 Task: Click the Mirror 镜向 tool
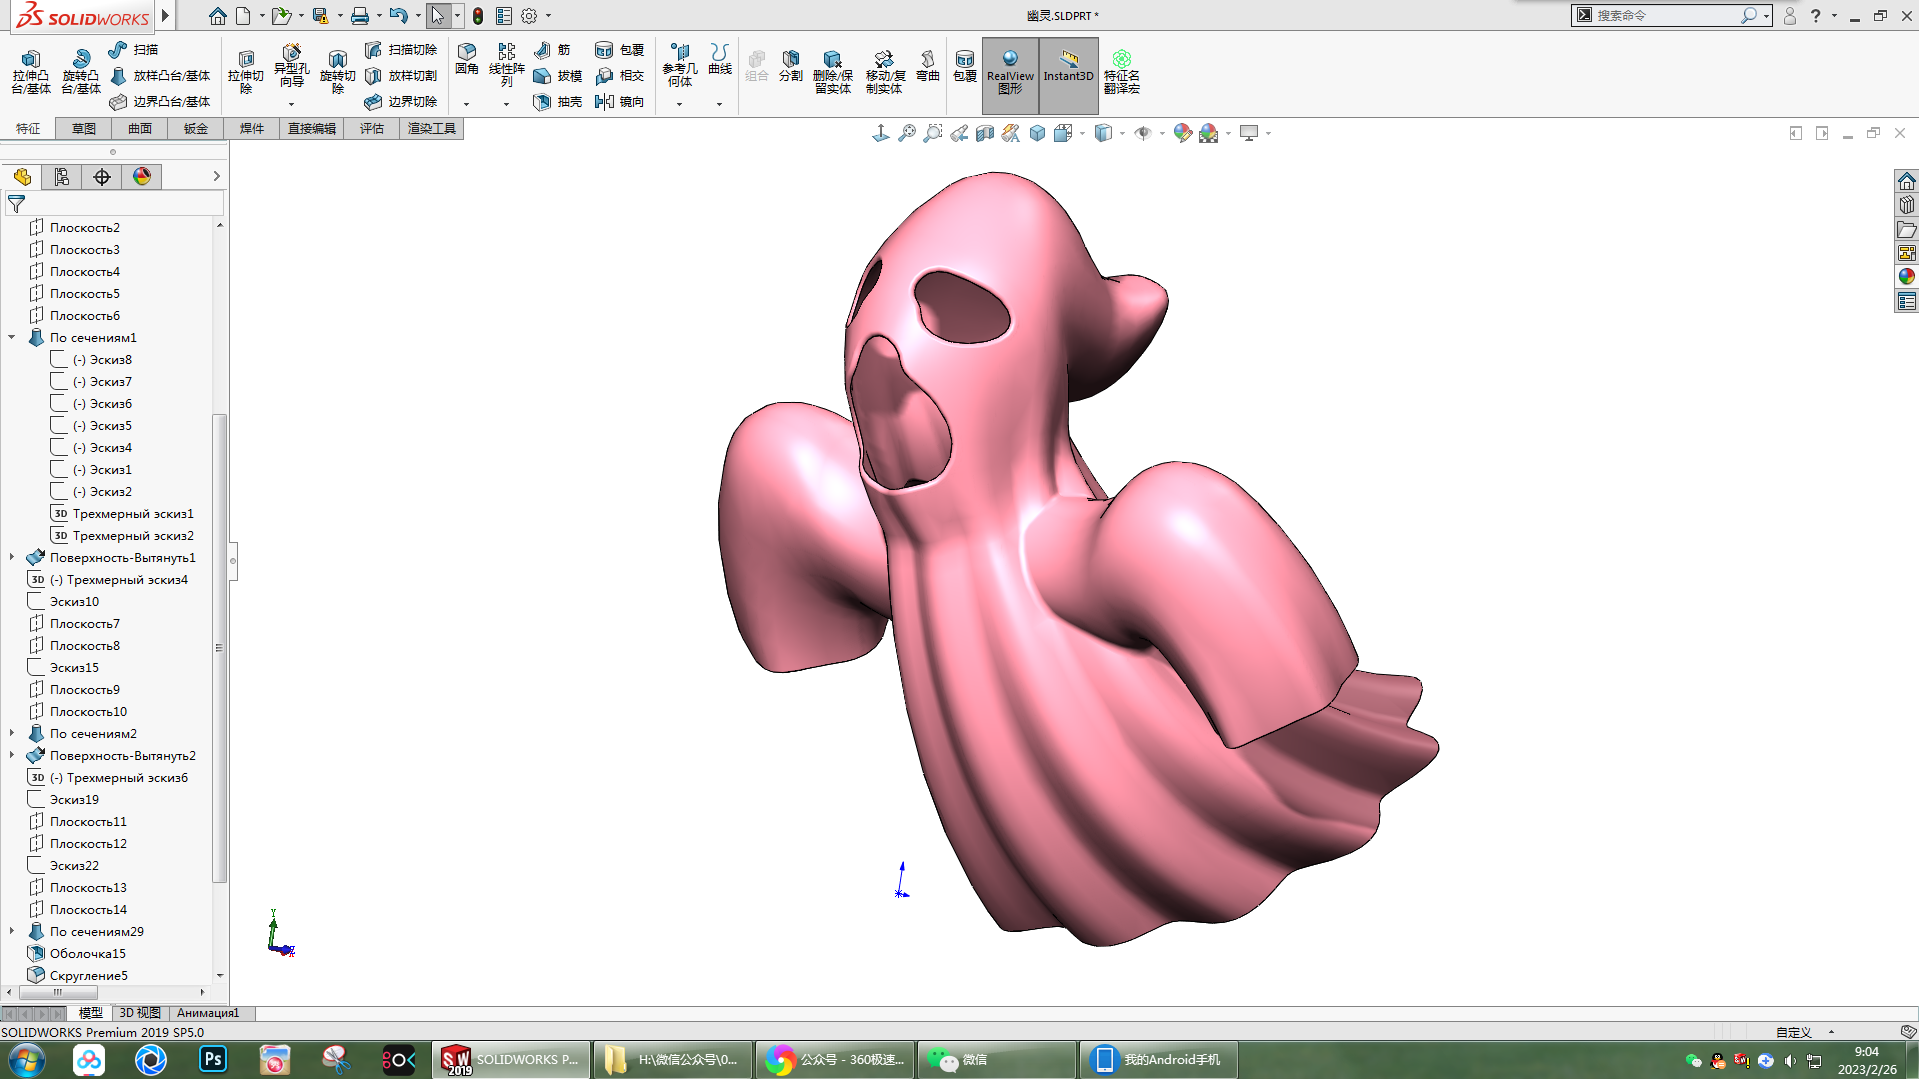tap(619, 101)
